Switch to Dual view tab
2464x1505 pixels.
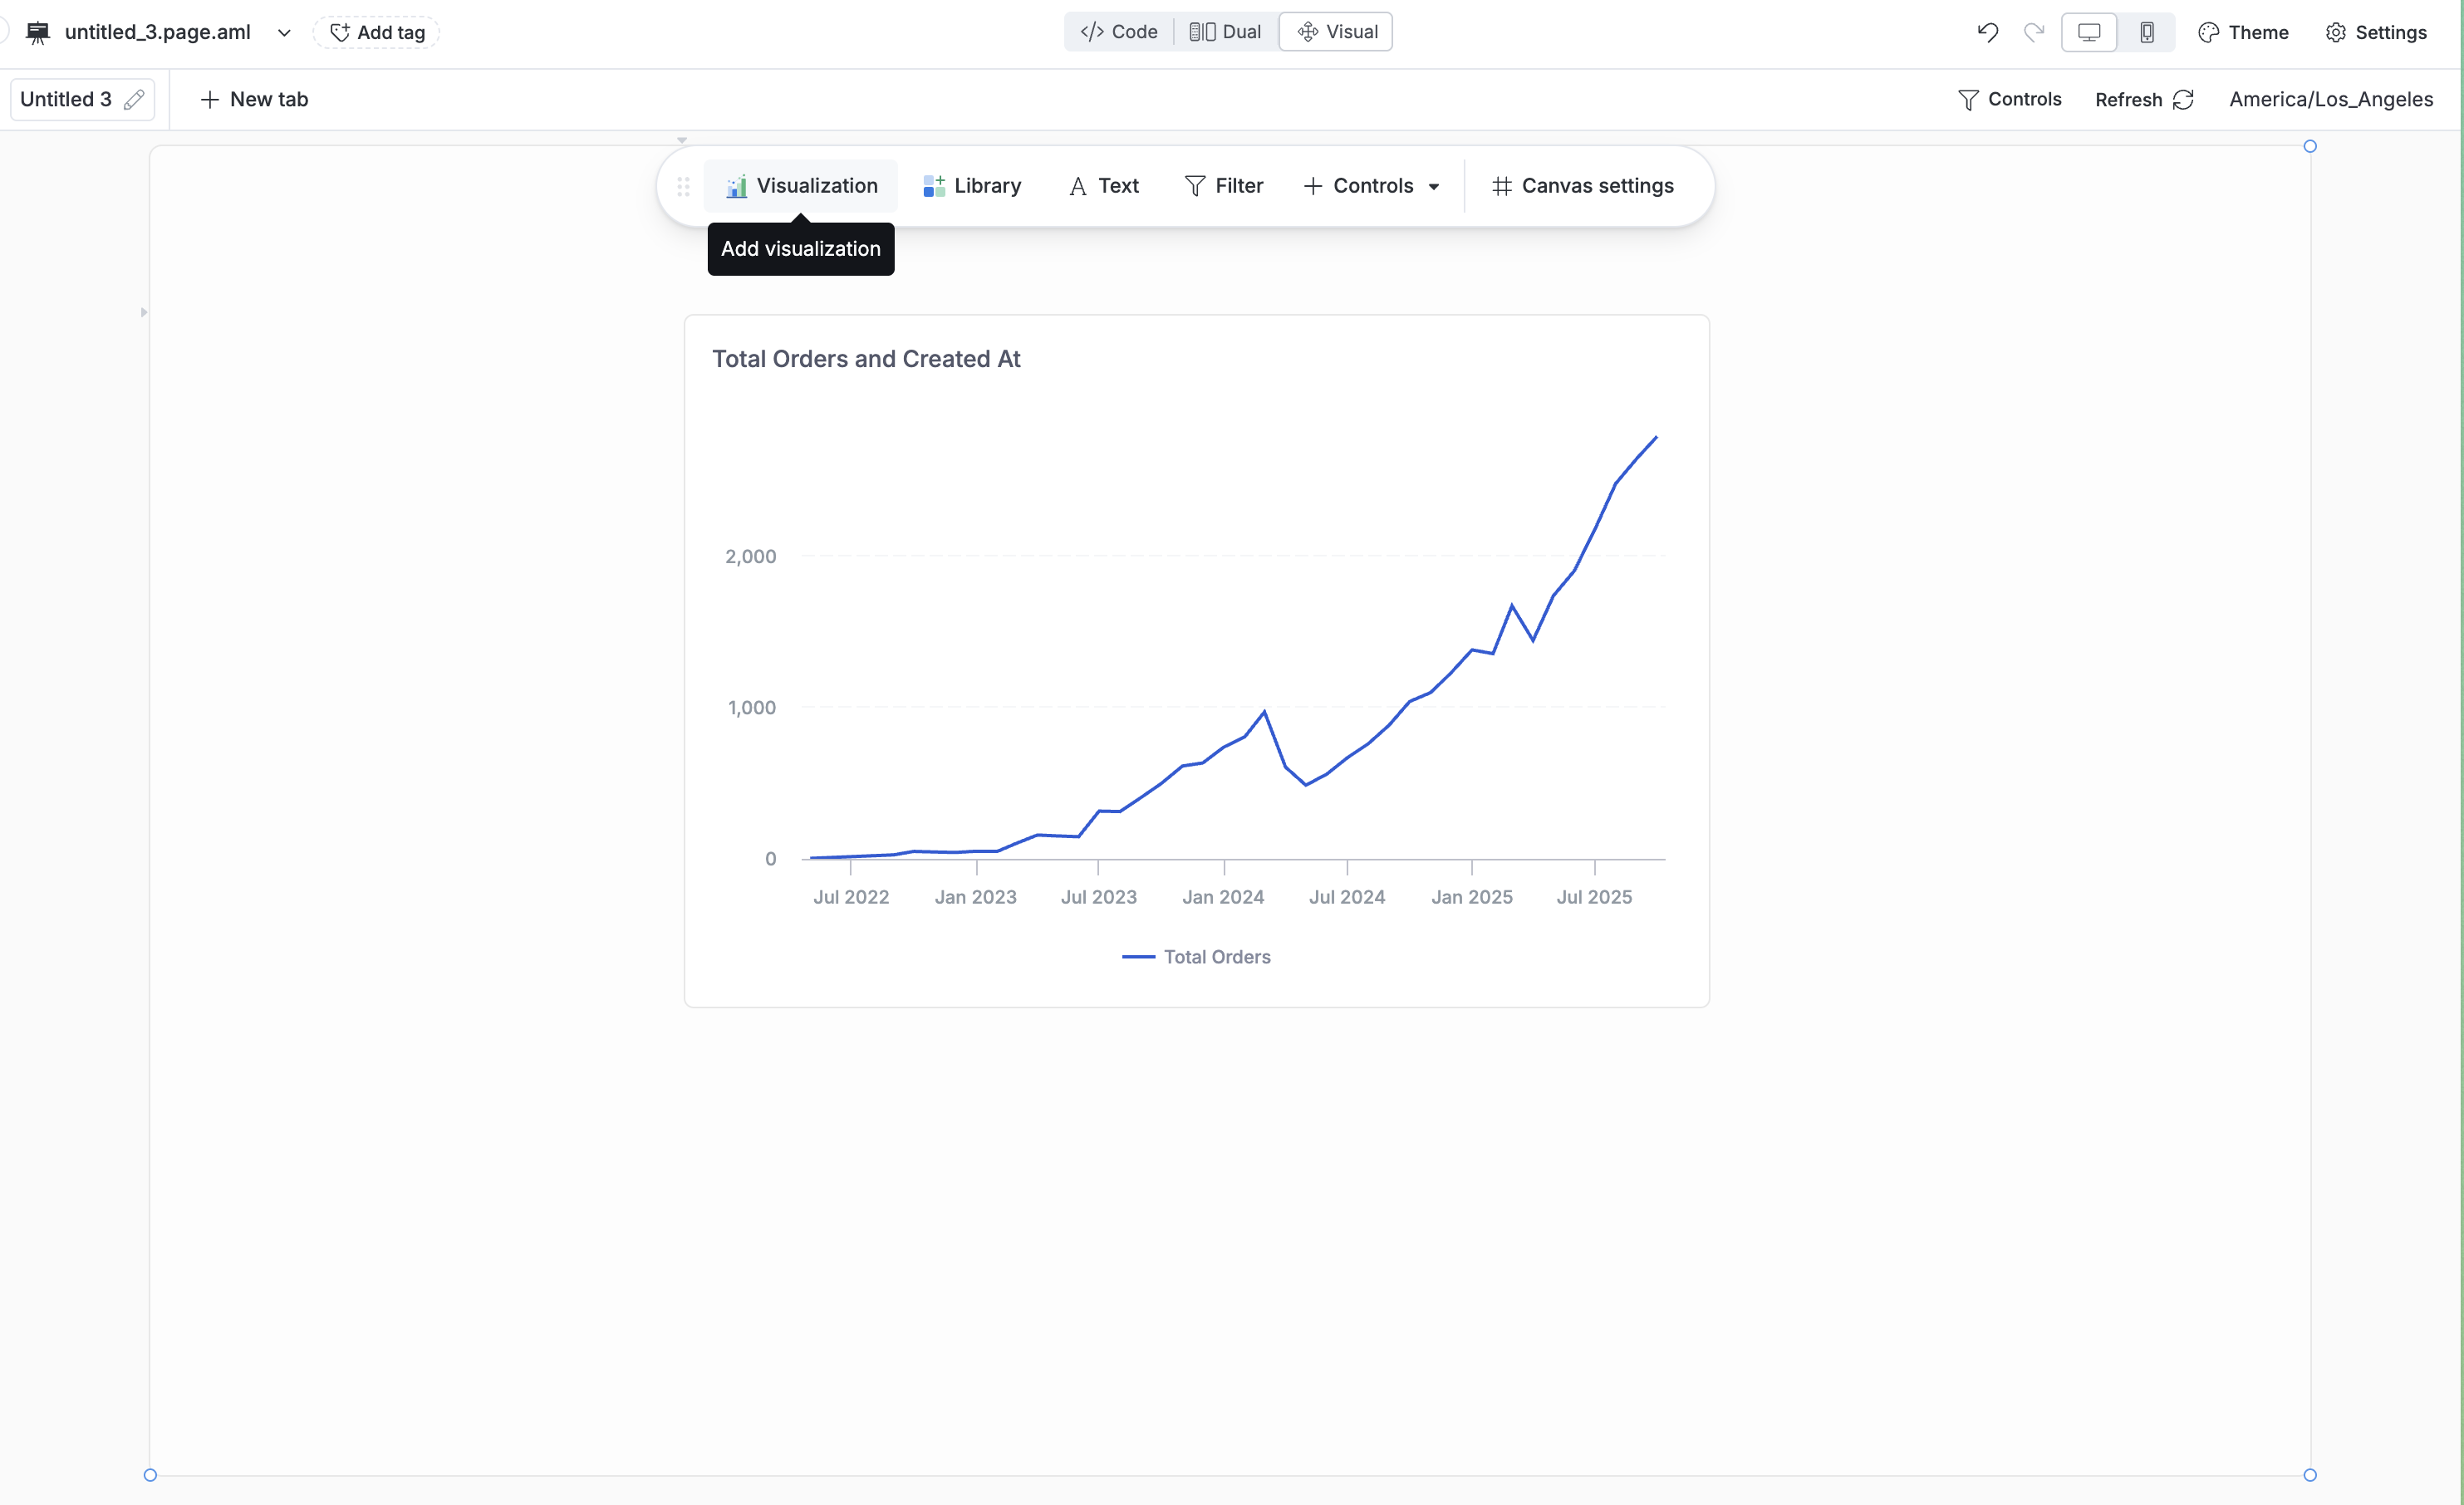[x=1225, y=32]
